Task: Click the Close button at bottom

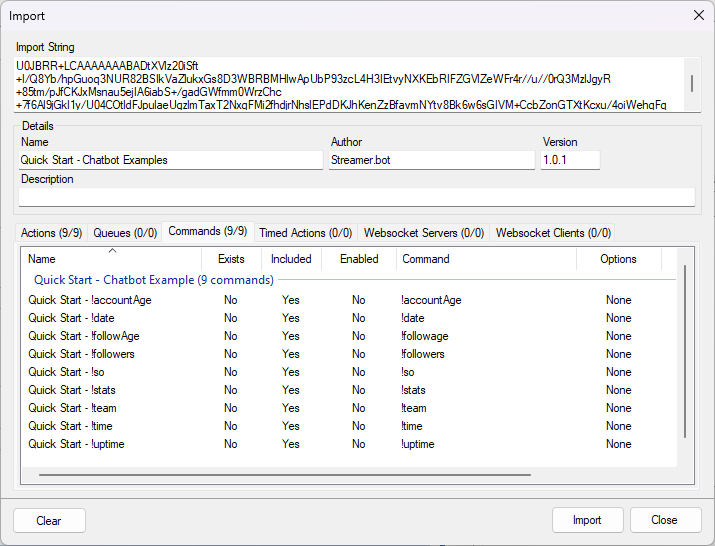Action: pyautogui.click(x=665, y=520)
